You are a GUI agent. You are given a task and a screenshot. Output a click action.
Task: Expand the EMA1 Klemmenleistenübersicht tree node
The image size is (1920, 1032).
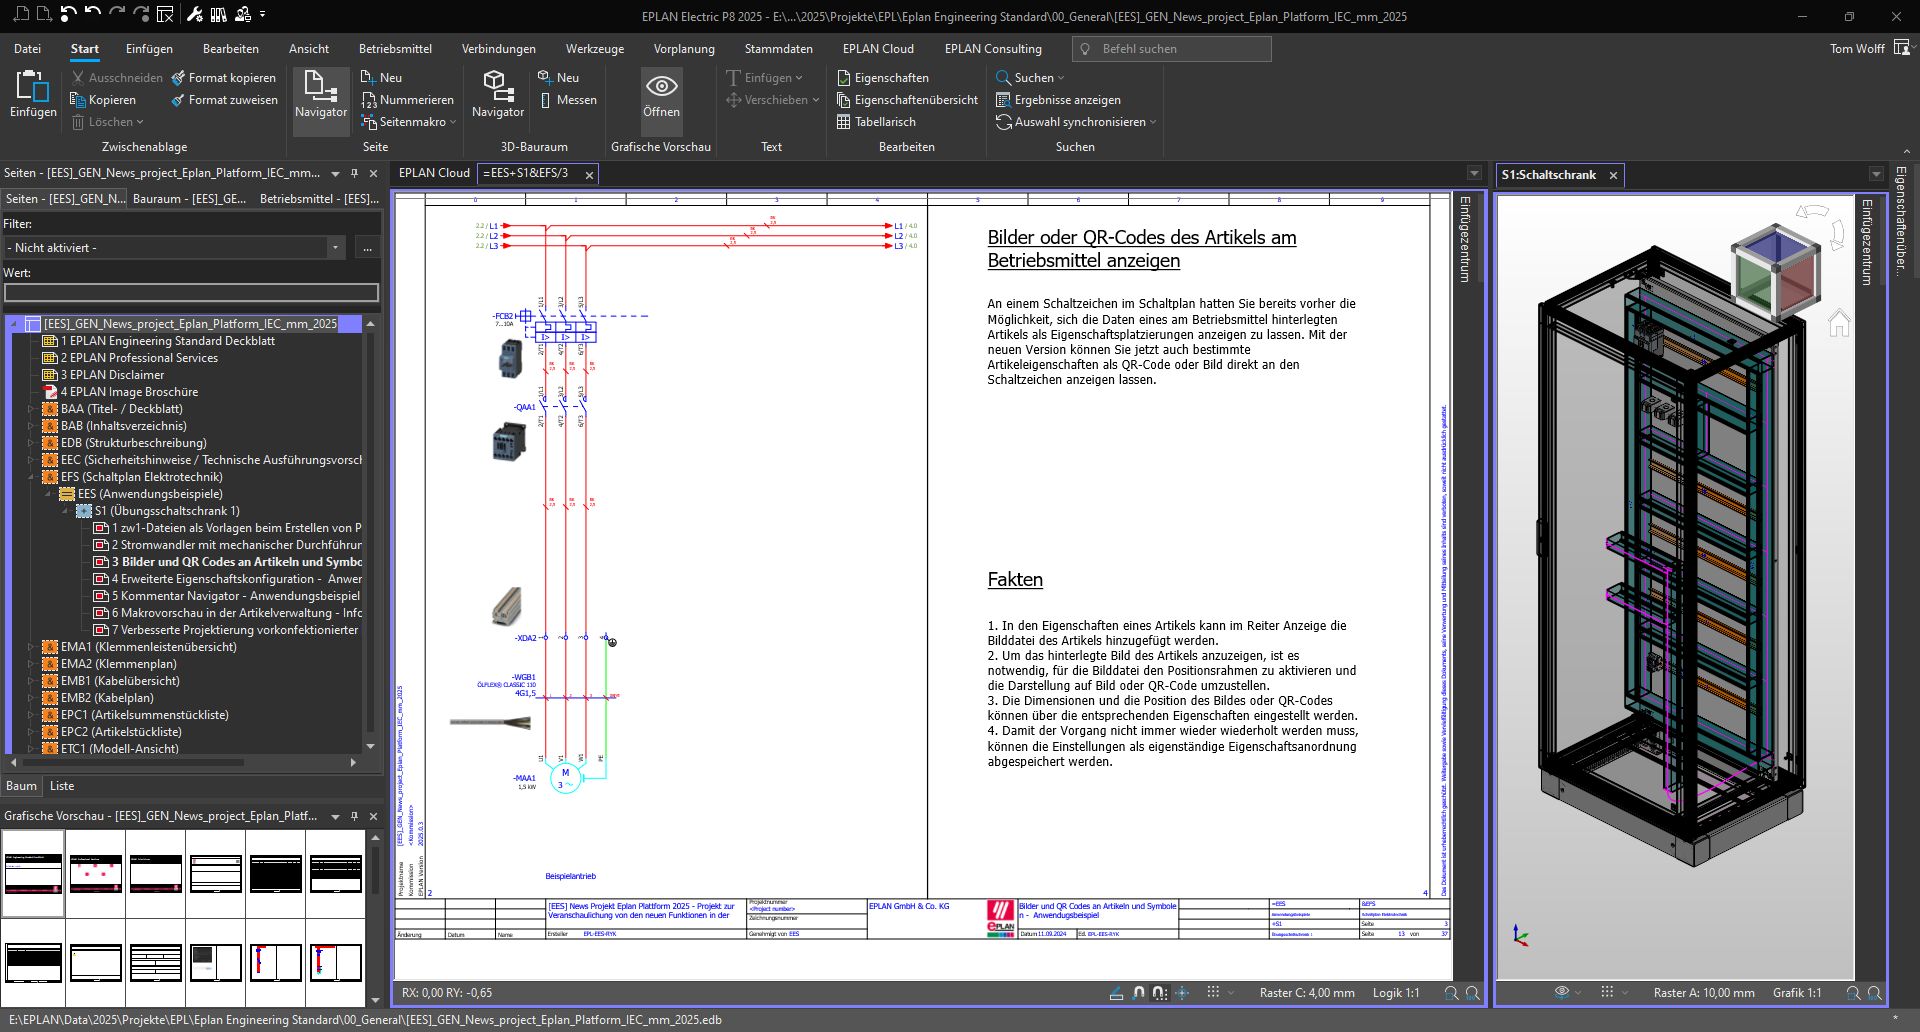pyautogui.click(x=31, y=647)
